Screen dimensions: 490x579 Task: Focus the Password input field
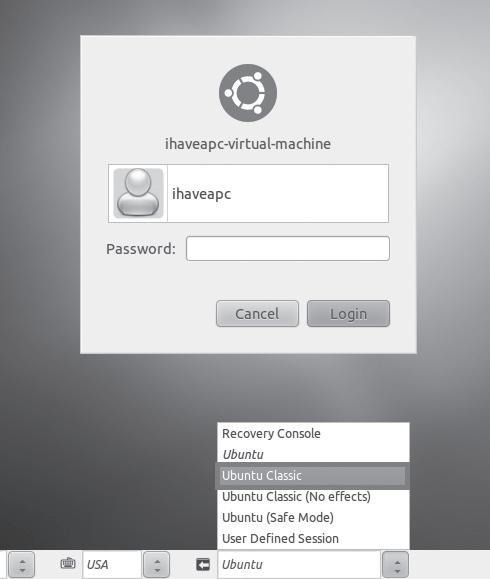[x=288, y=249]
